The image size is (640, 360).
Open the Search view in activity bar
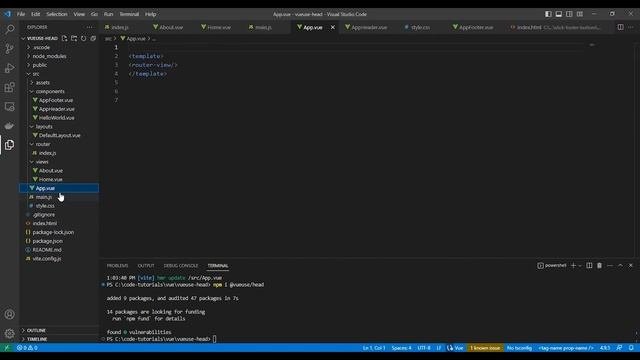point(9,29)
